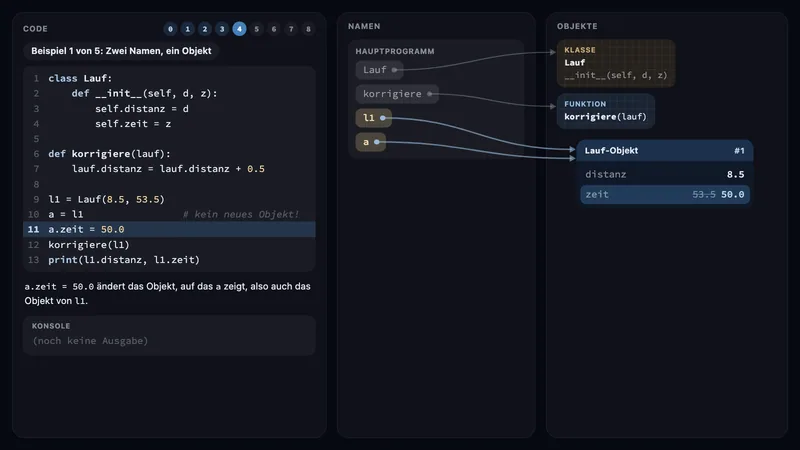Select the 'a' name chip
The width and height of the screenshot is (800, 450).
[x=370, y=142]
